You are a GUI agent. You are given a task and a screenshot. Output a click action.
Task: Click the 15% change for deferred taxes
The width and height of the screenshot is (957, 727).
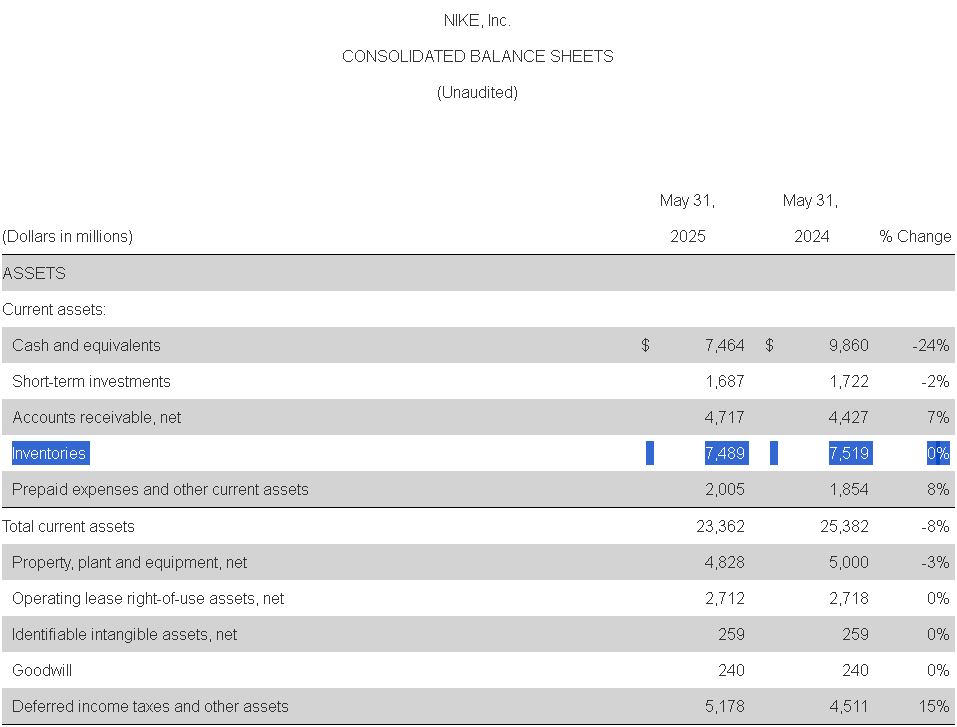point(934,706)
